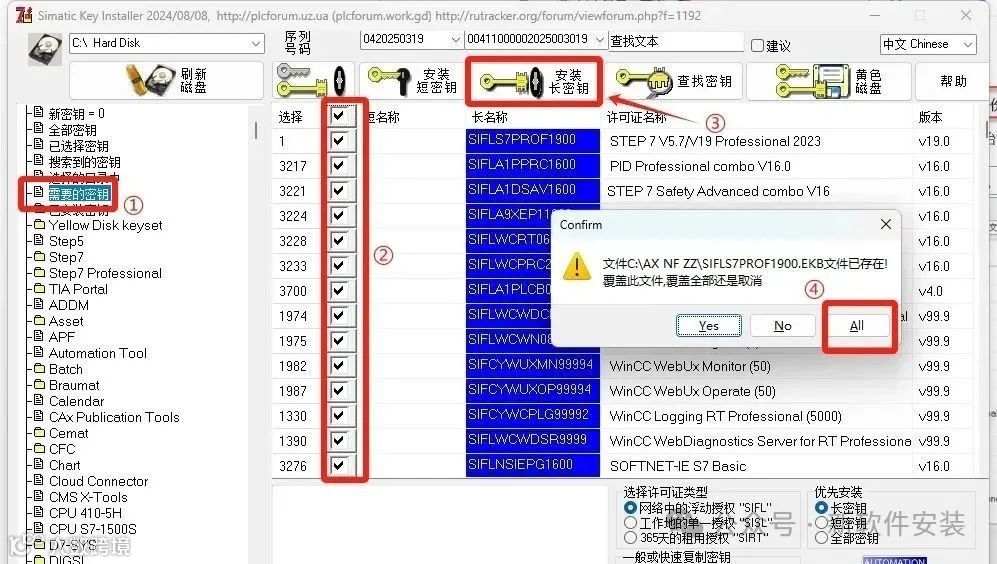Uncheck row 1330 WinCC Logging checkbox
The height and width of the screenshot is (564, 997).
tap(338, 415)
